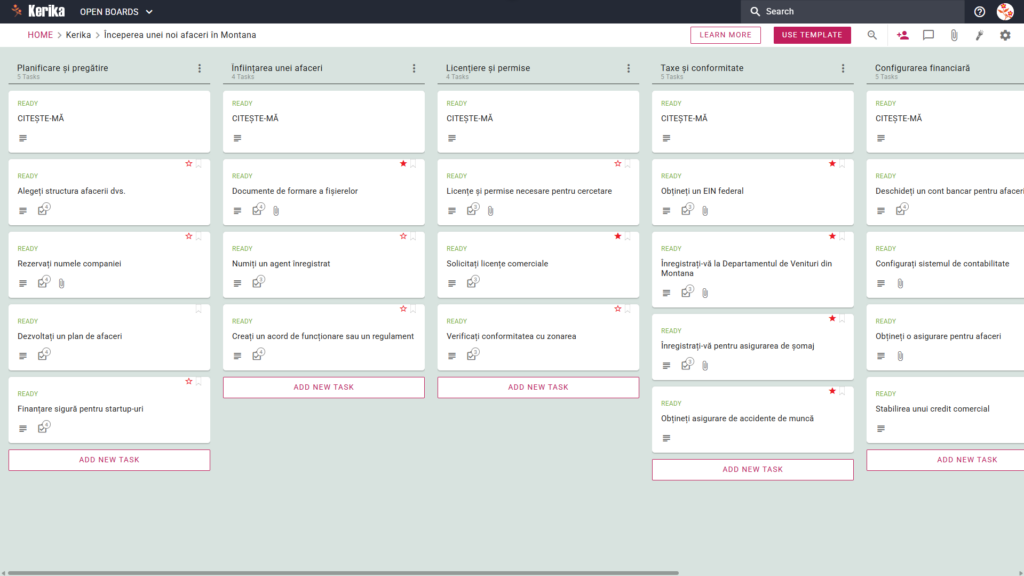Open checklist icon on Înregistrați-vă pentru asigurarea de șomaj
The height and width of the screenshot is (576, 1024).
pos(686,364)
